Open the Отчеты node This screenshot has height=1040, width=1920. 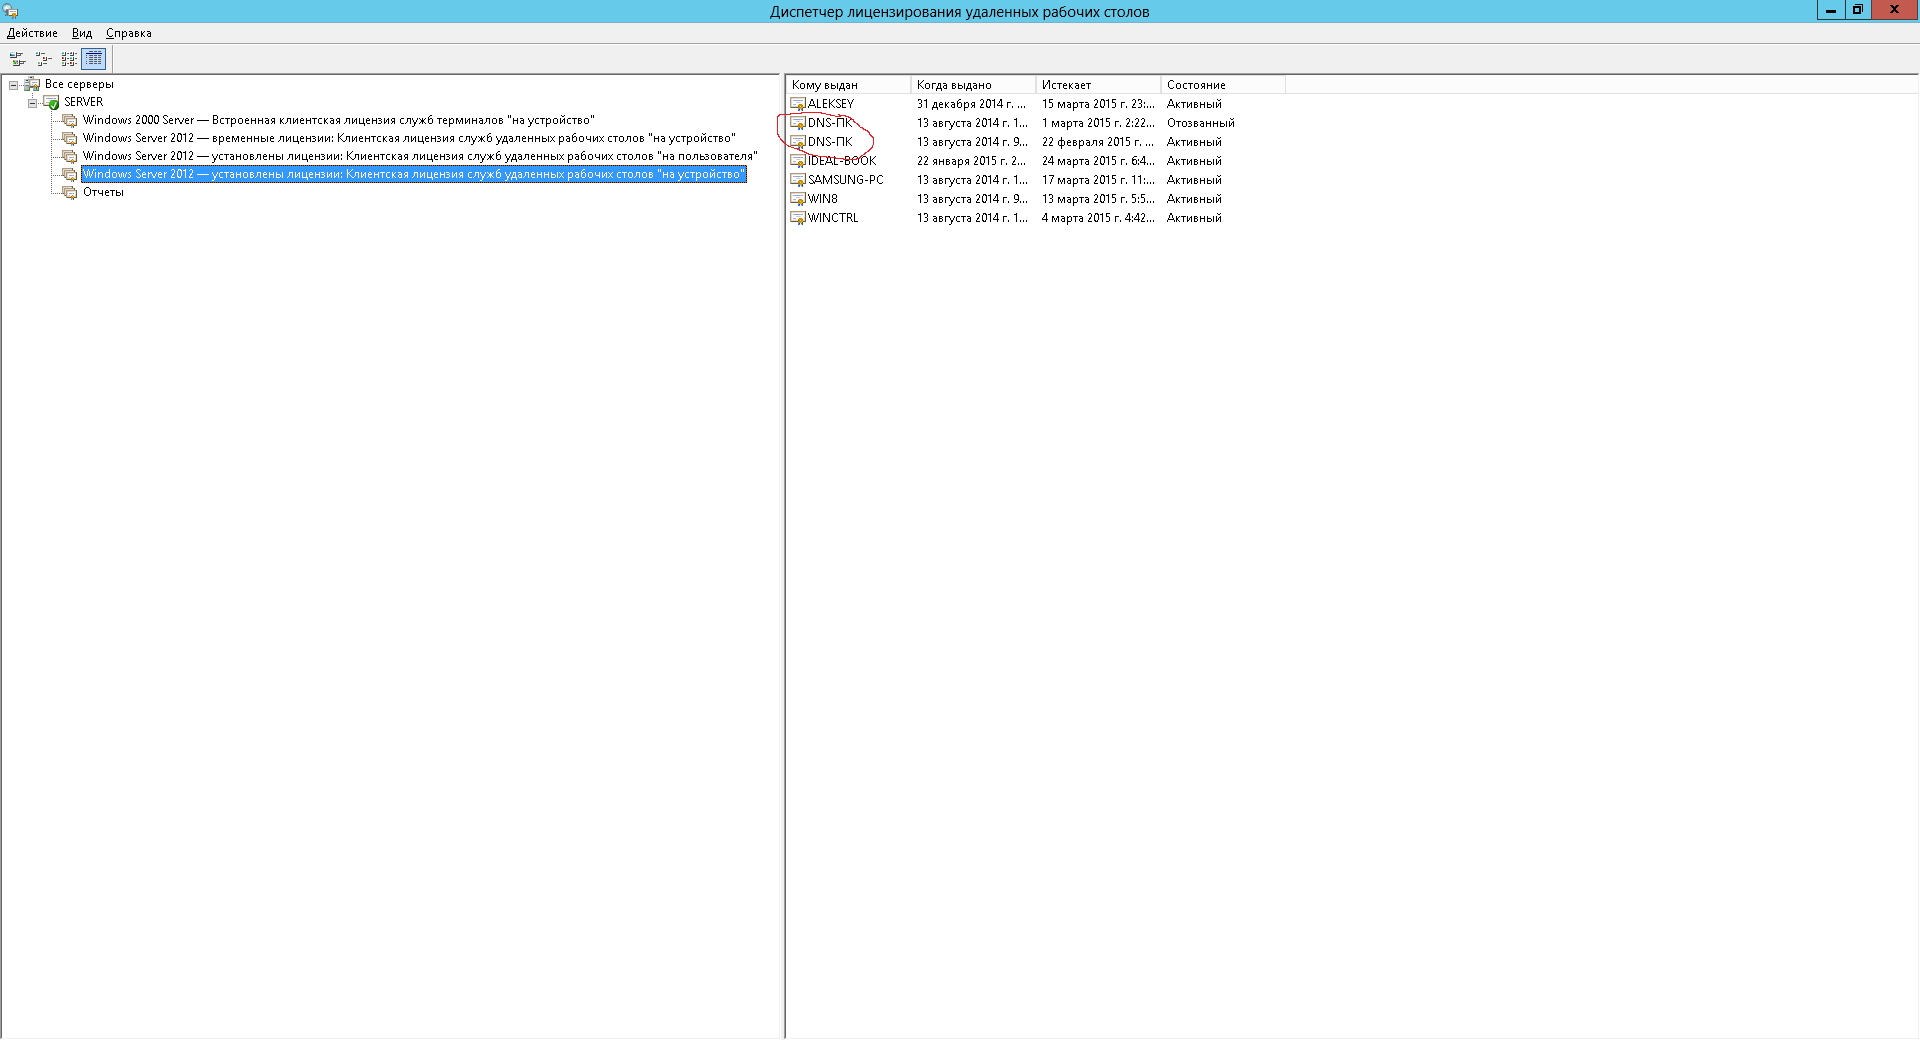point(103,192)
